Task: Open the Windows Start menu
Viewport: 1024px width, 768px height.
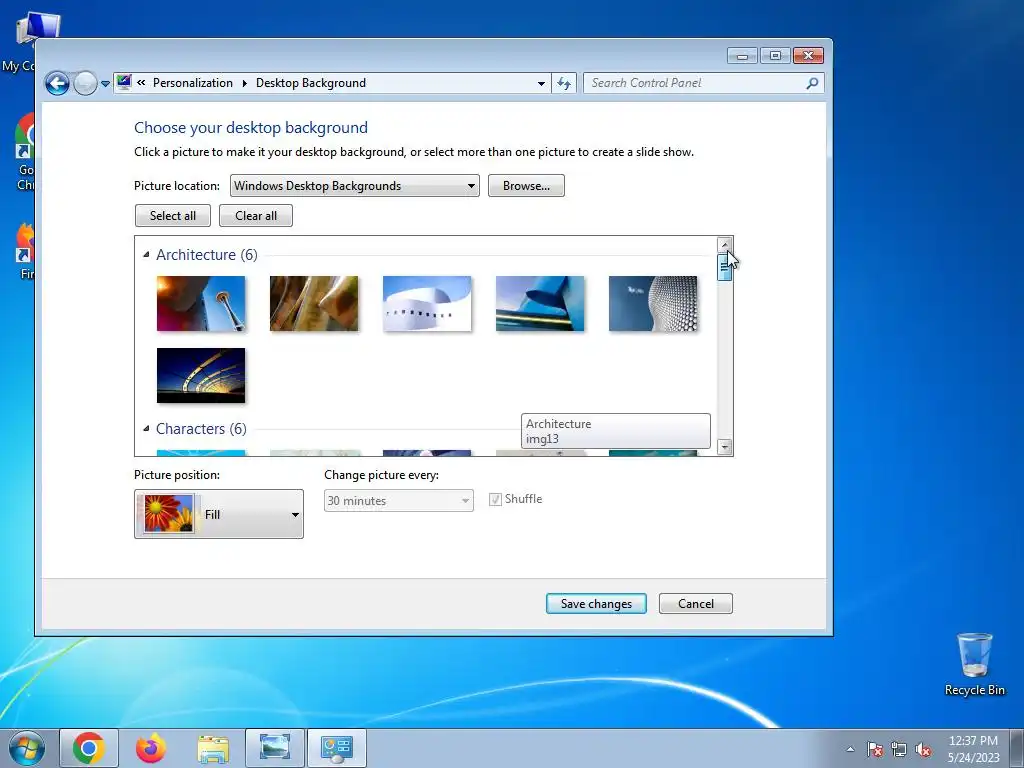Action: (x=27, y=748)
